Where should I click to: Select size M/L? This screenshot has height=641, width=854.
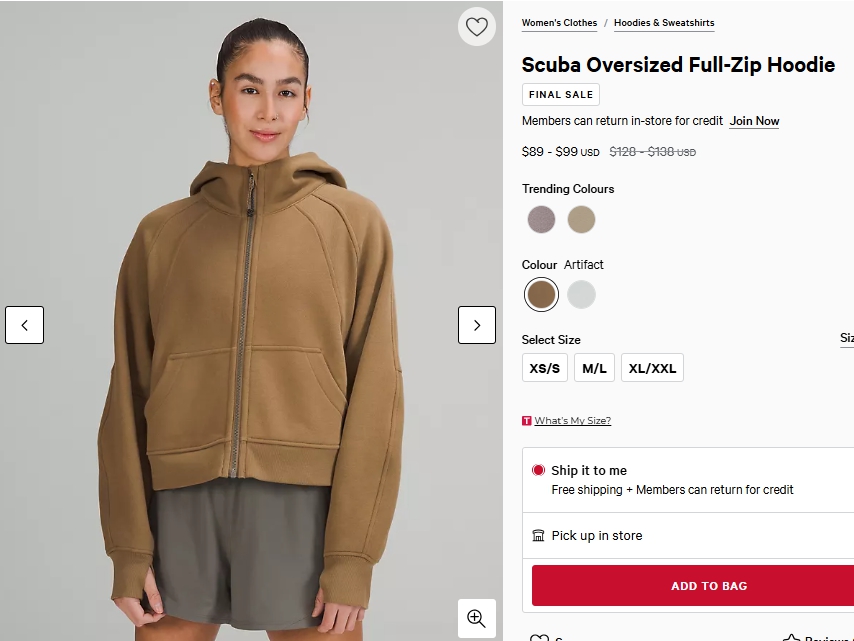594,368
